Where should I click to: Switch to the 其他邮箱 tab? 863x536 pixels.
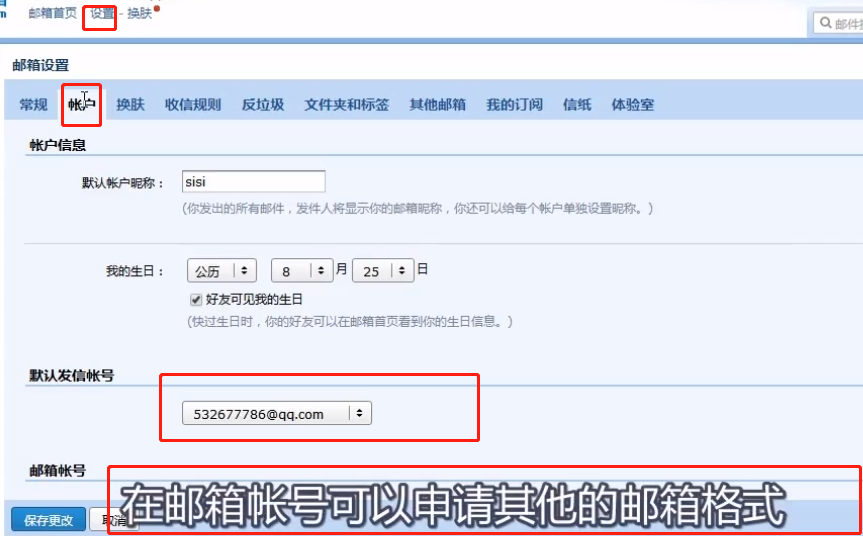click(x=438, y=105)
